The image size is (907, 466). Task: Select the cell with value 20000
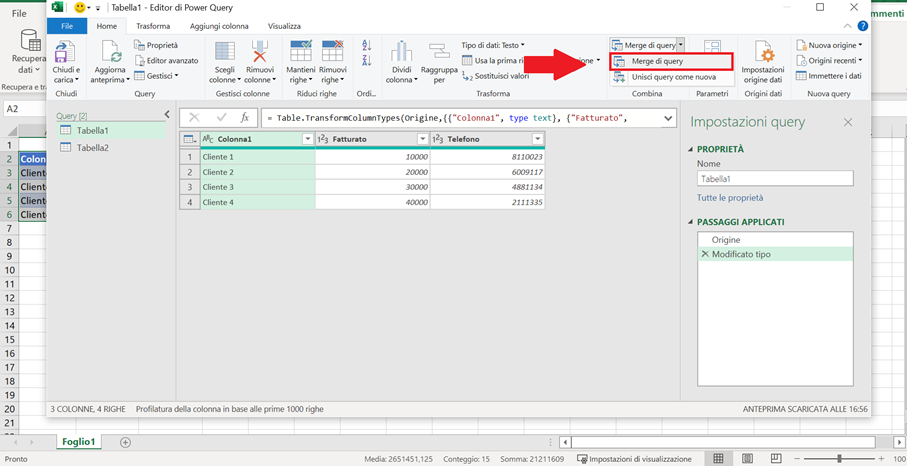[373, 172]
